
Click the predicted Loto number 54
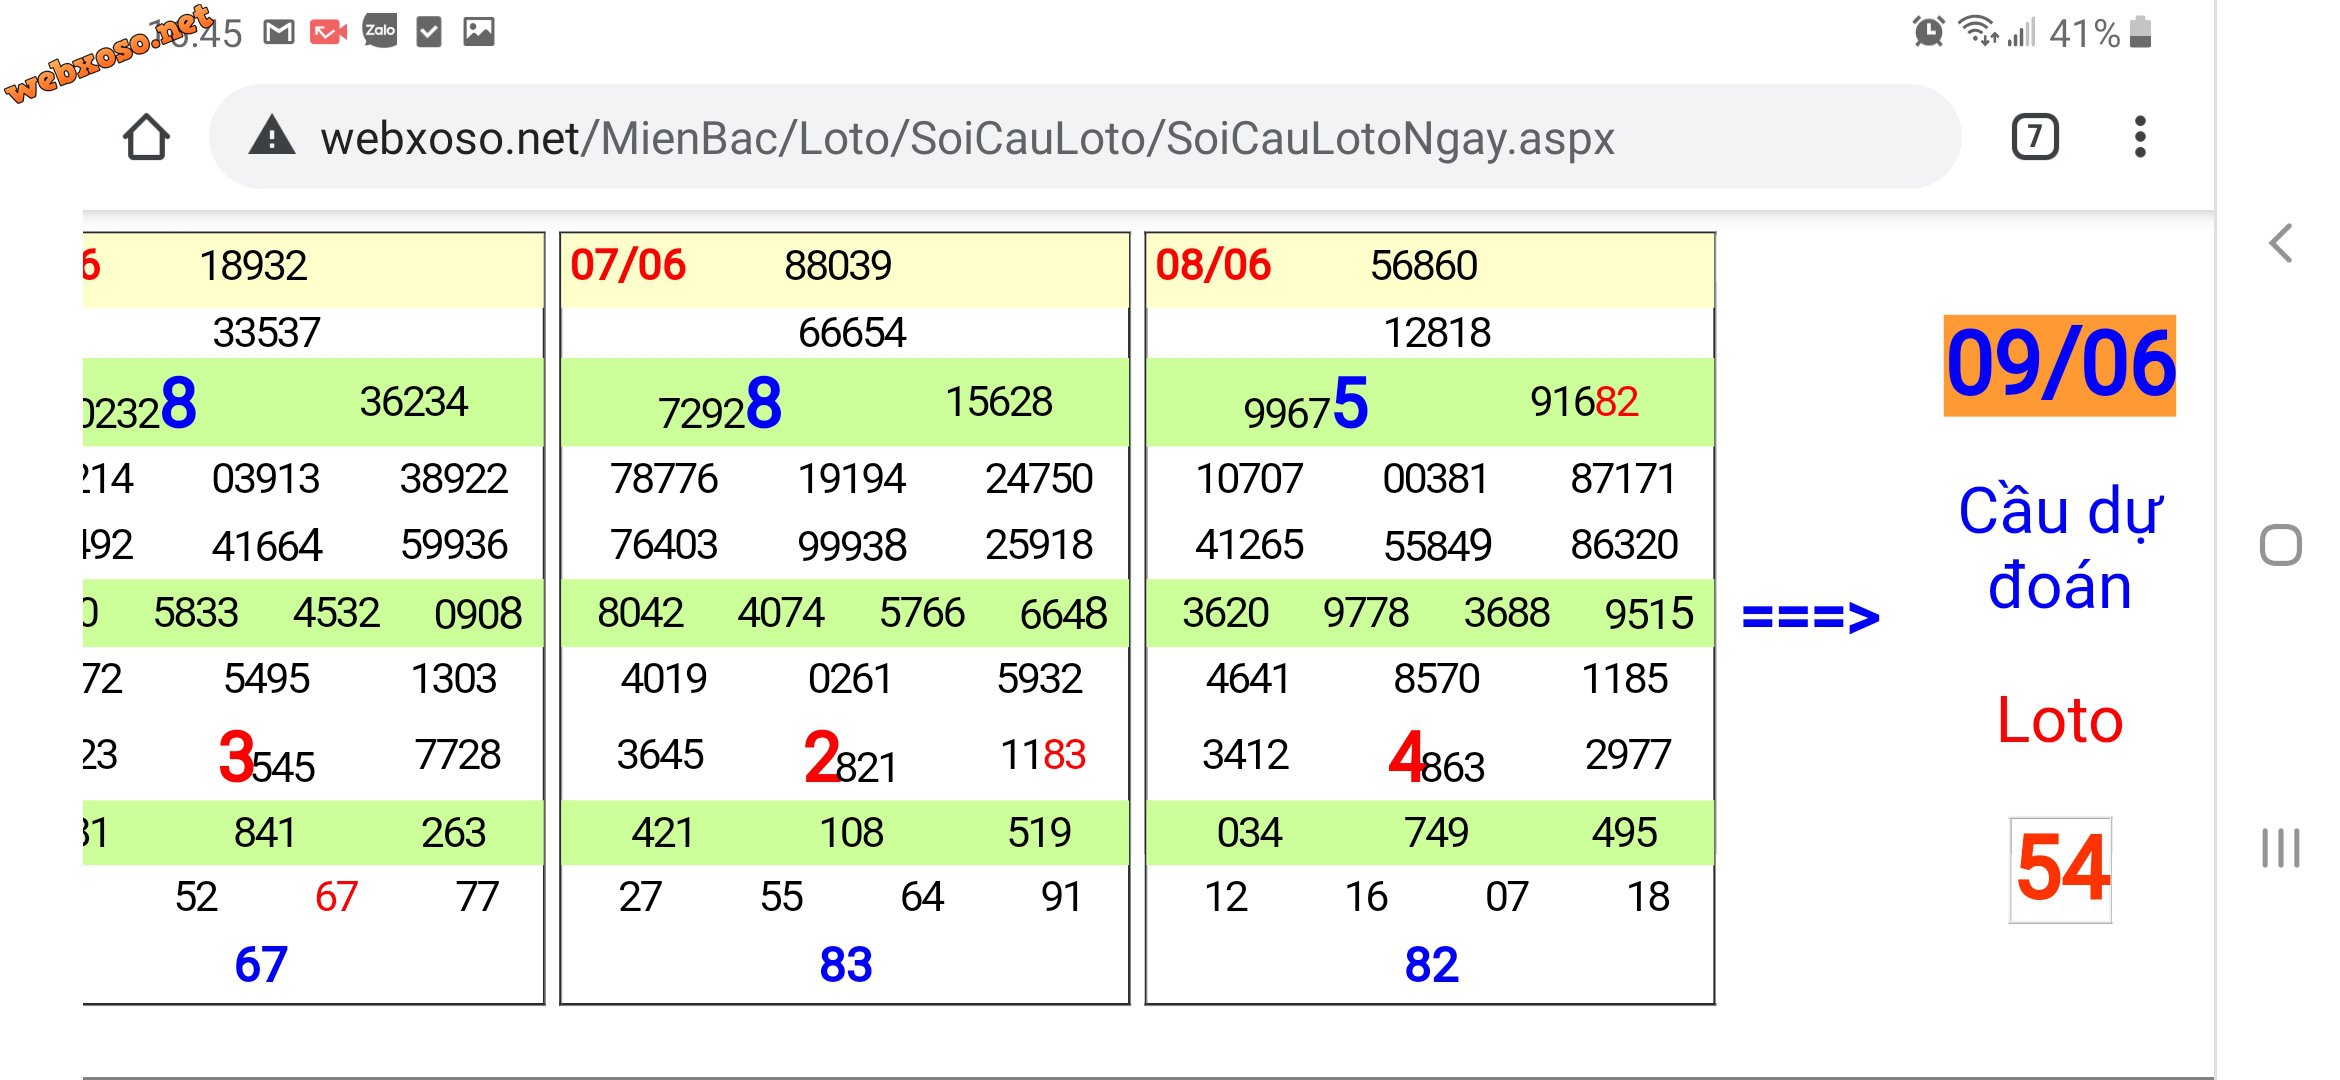point(2062,869)
